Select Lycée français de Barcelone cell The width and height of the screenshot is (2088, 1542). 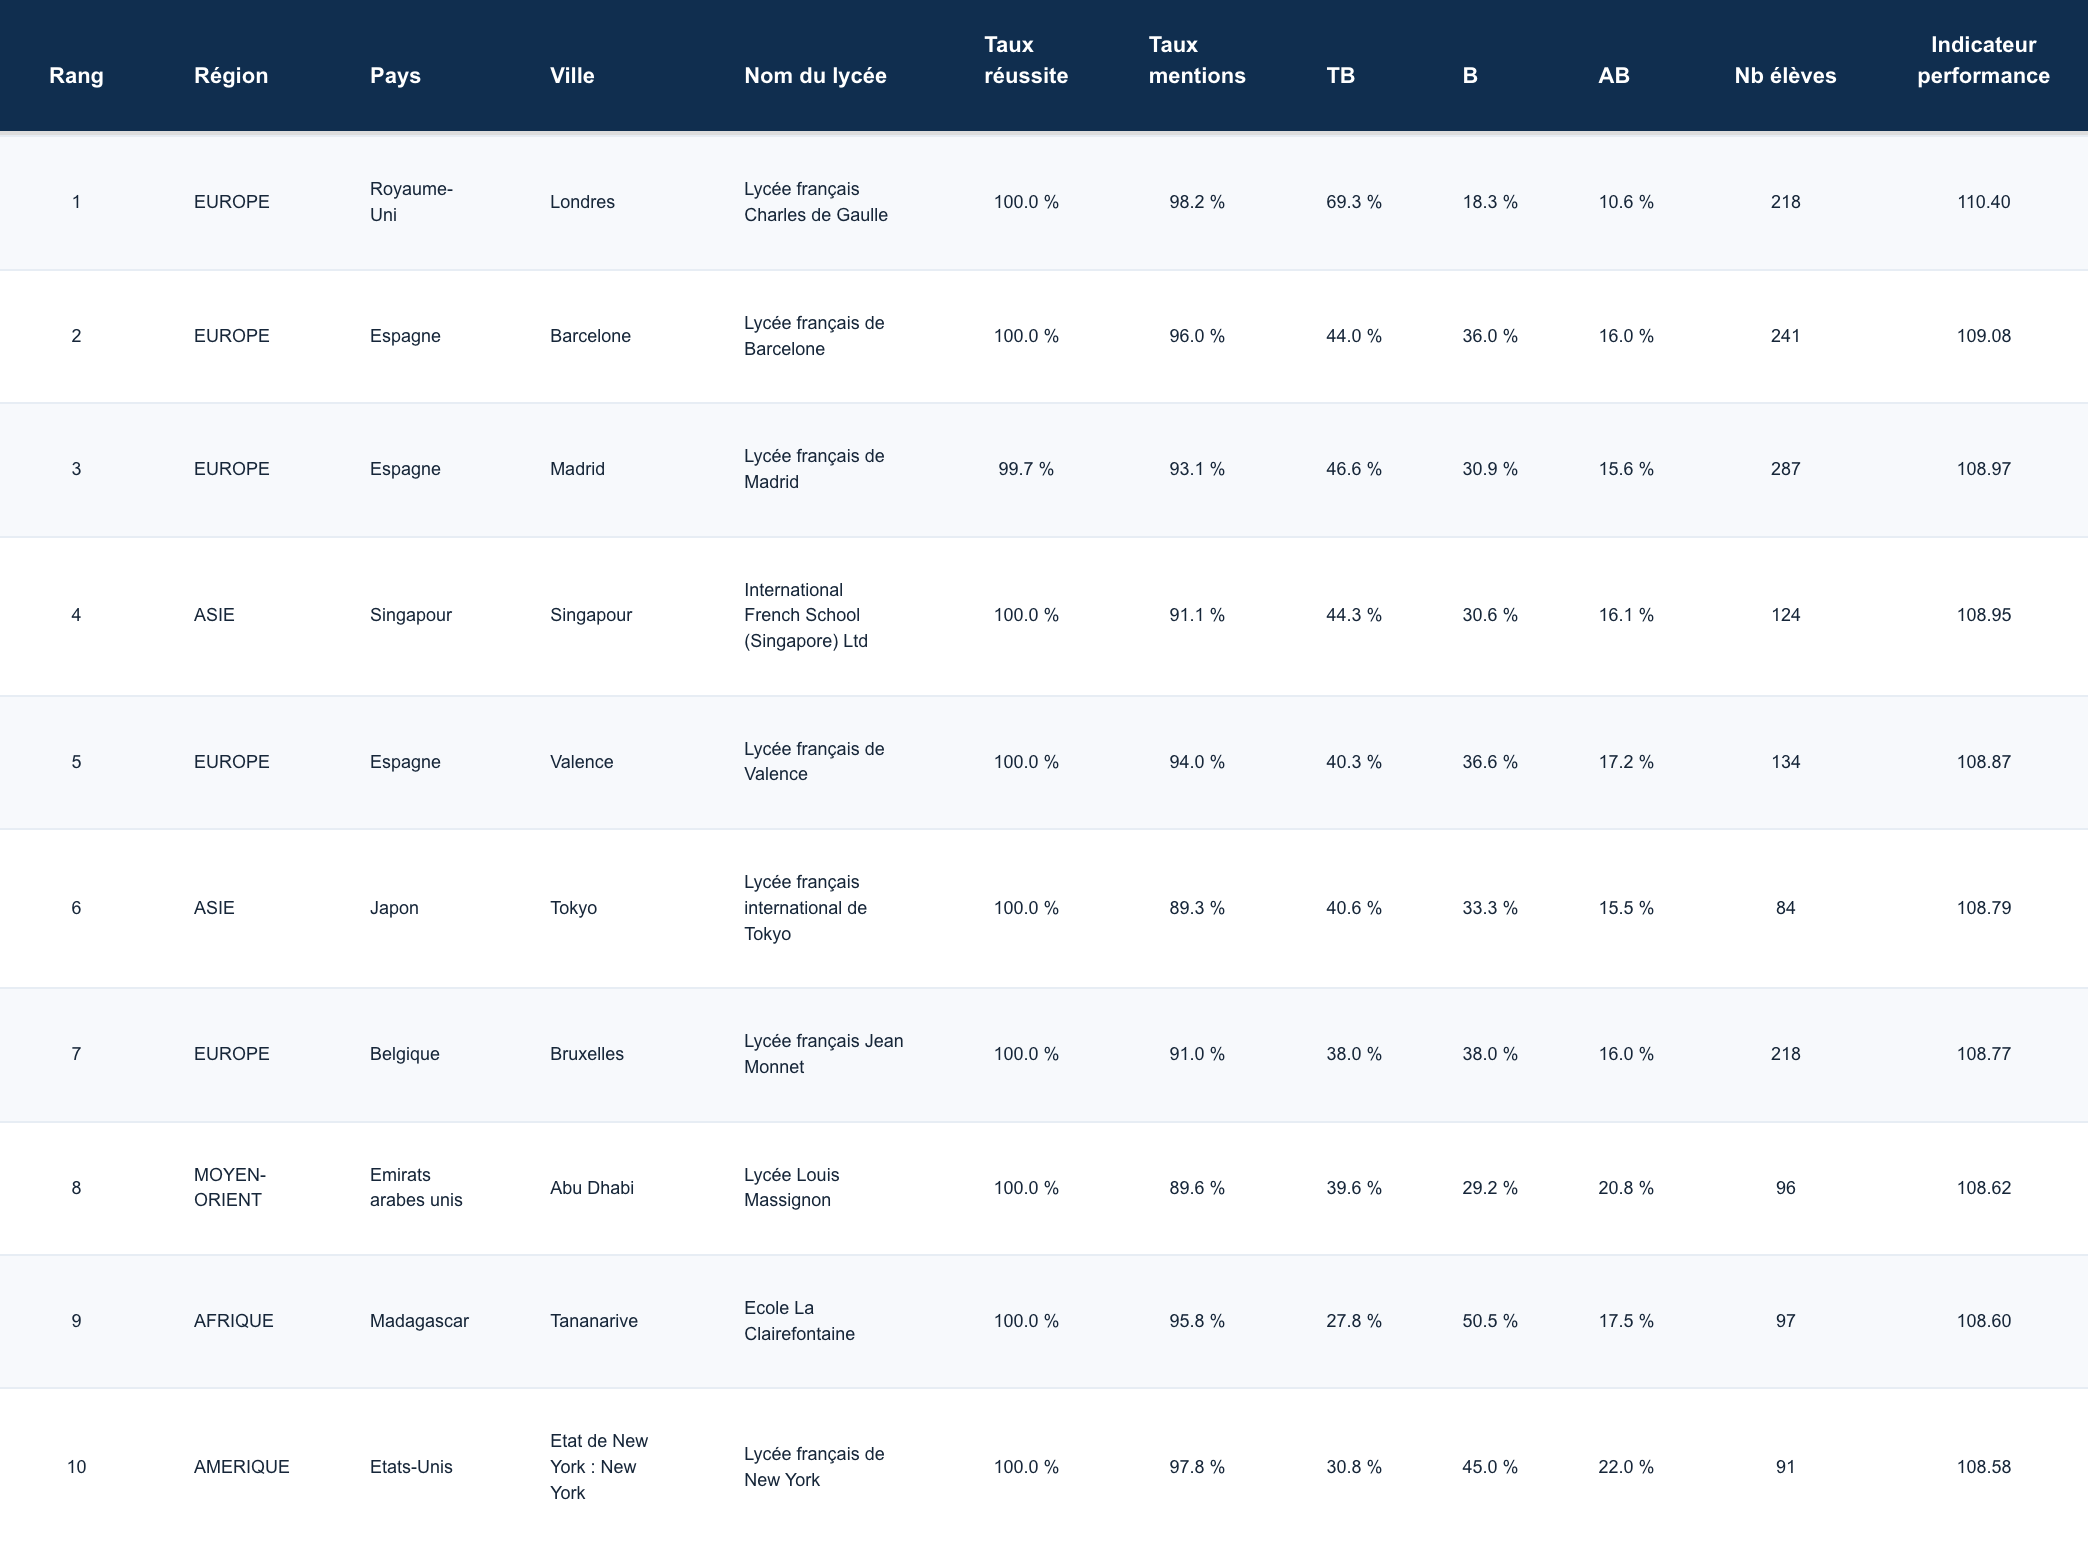[814, 336]
